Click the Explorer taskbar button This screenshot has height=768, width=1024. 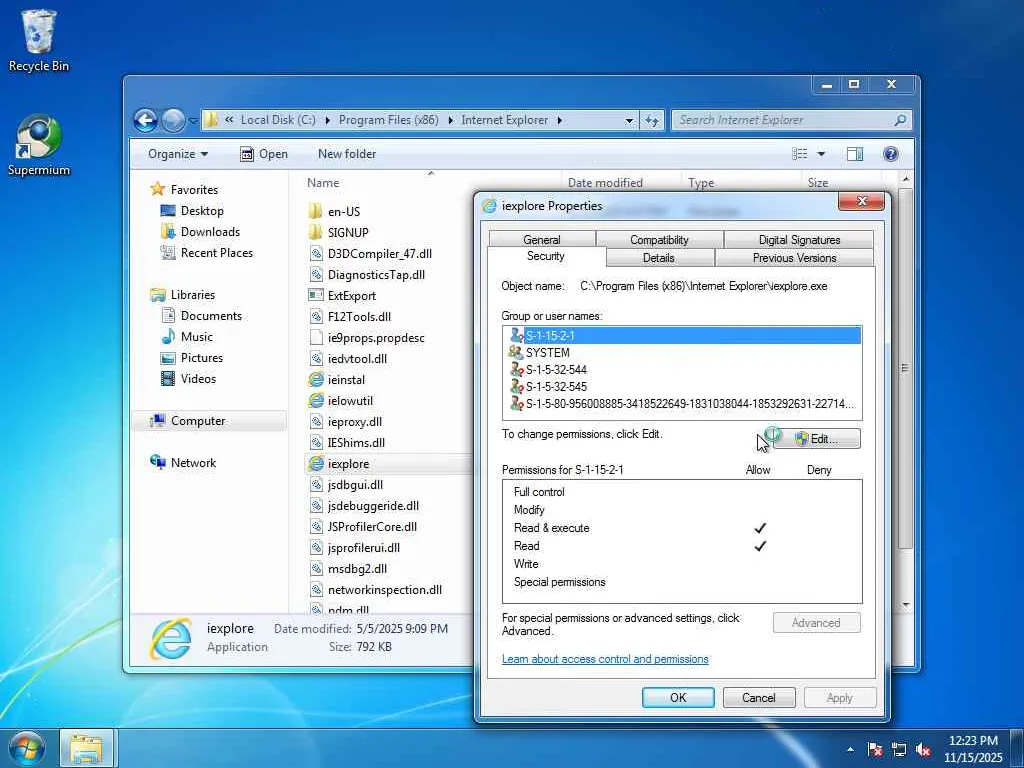tap(86, 748)
